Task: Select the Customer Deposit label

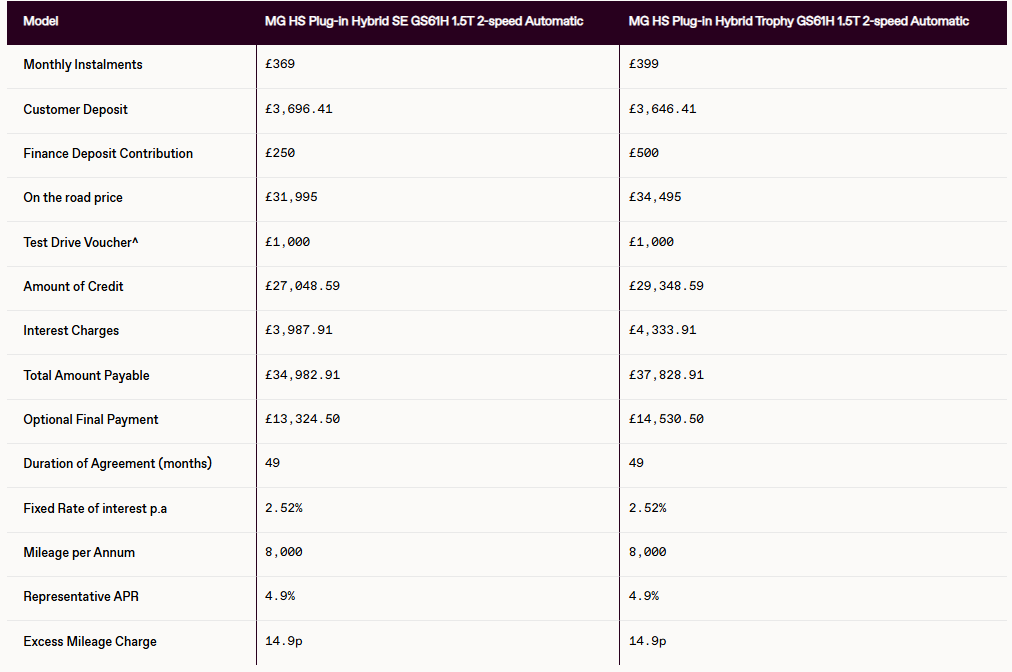Action: (x=76, y=110)
